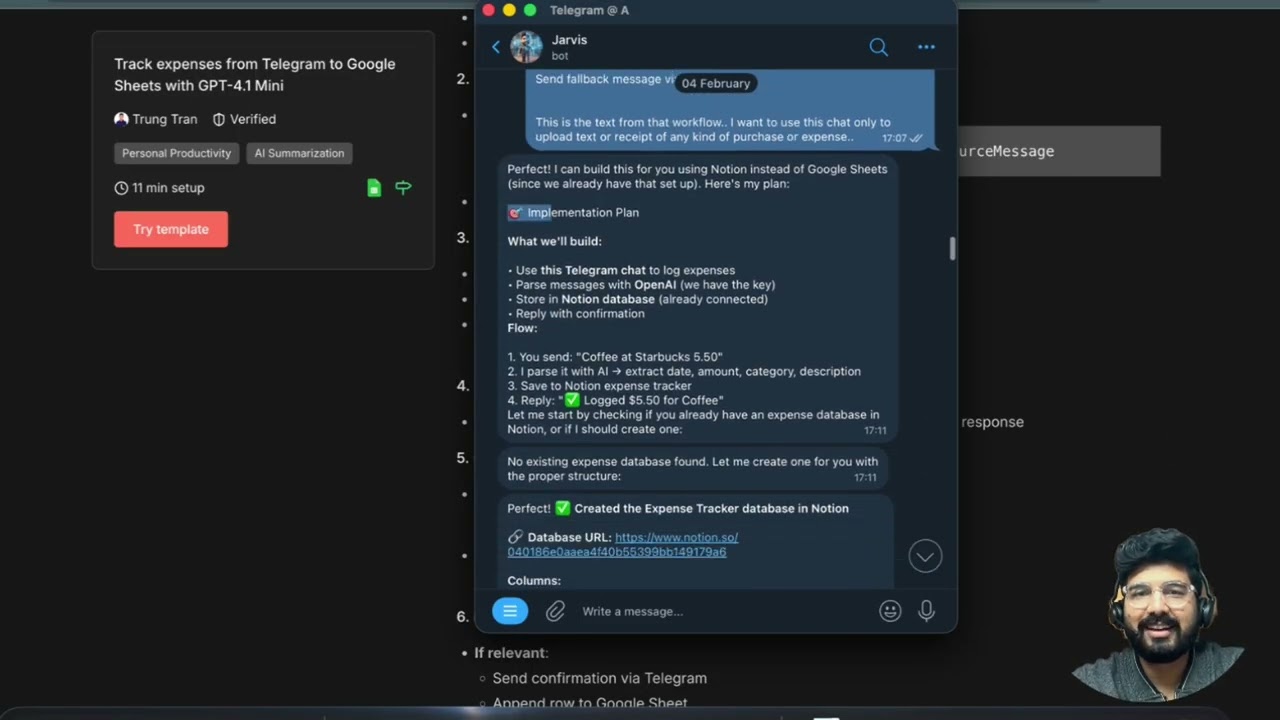This screenshot has width=1280, height=720.
Task: Open the three-dots more options menu
Action: [x=926, y=47]
